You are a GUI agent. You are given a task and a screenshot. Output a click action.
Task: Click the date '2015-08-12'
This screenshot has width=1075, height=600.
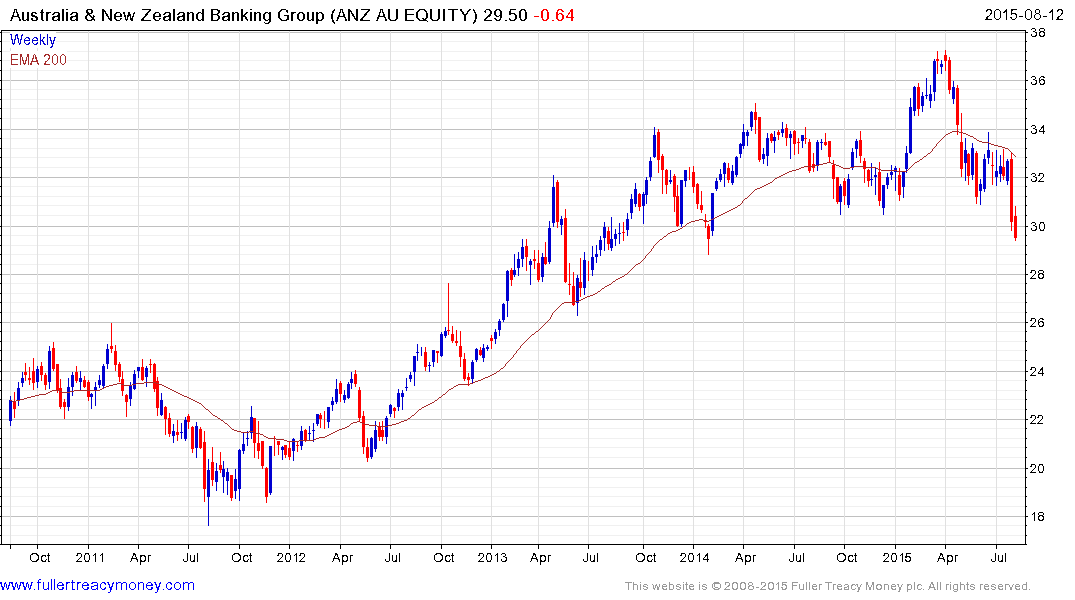[1024, 15]
